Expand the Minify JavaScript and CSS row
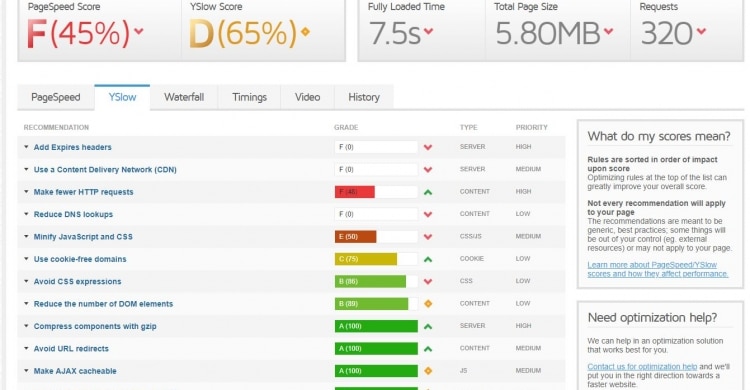The image size is (750, 390). point(26,236)
